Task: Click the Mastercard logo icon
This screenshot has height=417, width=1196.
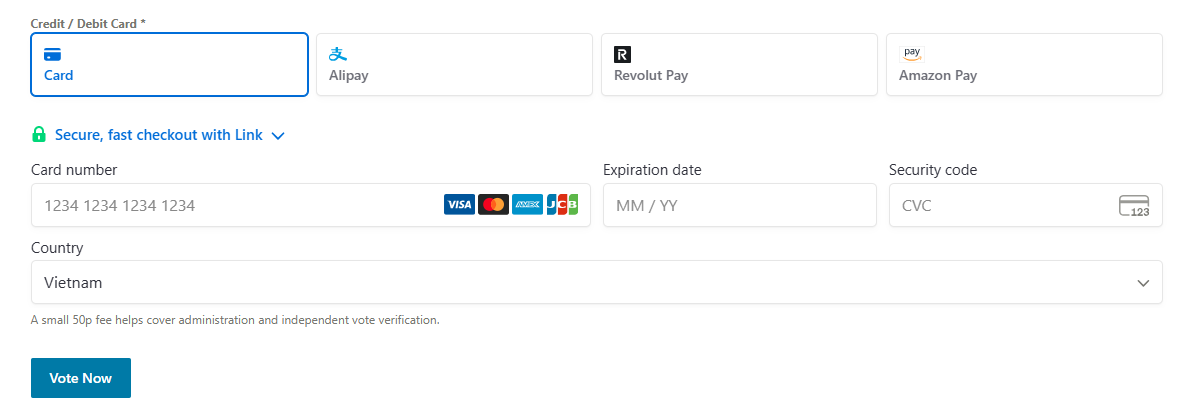Action: (x=493, y=205)
